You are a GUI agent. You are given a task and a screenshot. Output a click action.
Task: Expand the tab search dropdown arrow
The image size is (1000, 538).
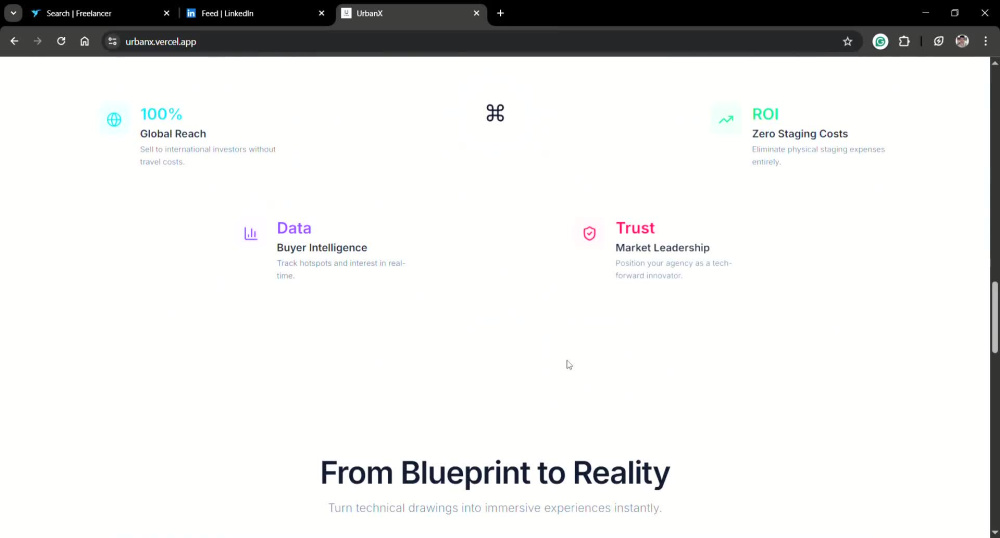tap(13, 13)
